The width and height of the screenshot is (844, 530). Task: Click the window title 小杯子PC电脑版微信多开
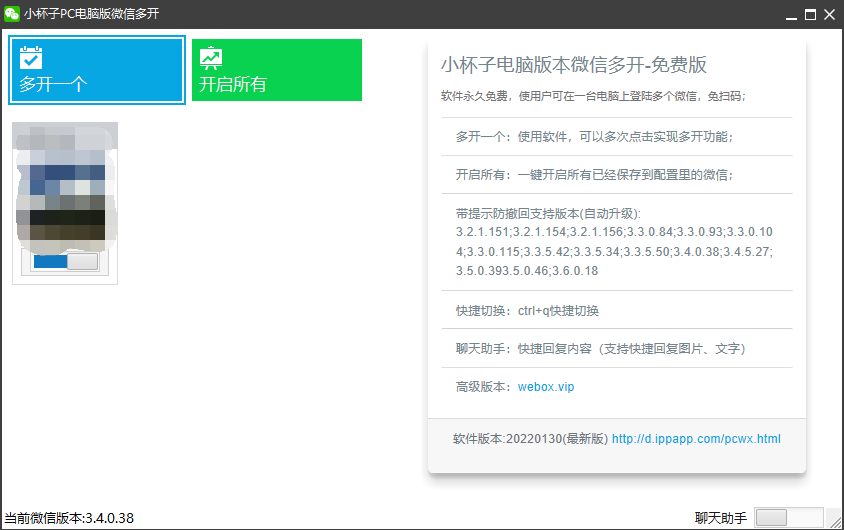click(x=92, y=14)
